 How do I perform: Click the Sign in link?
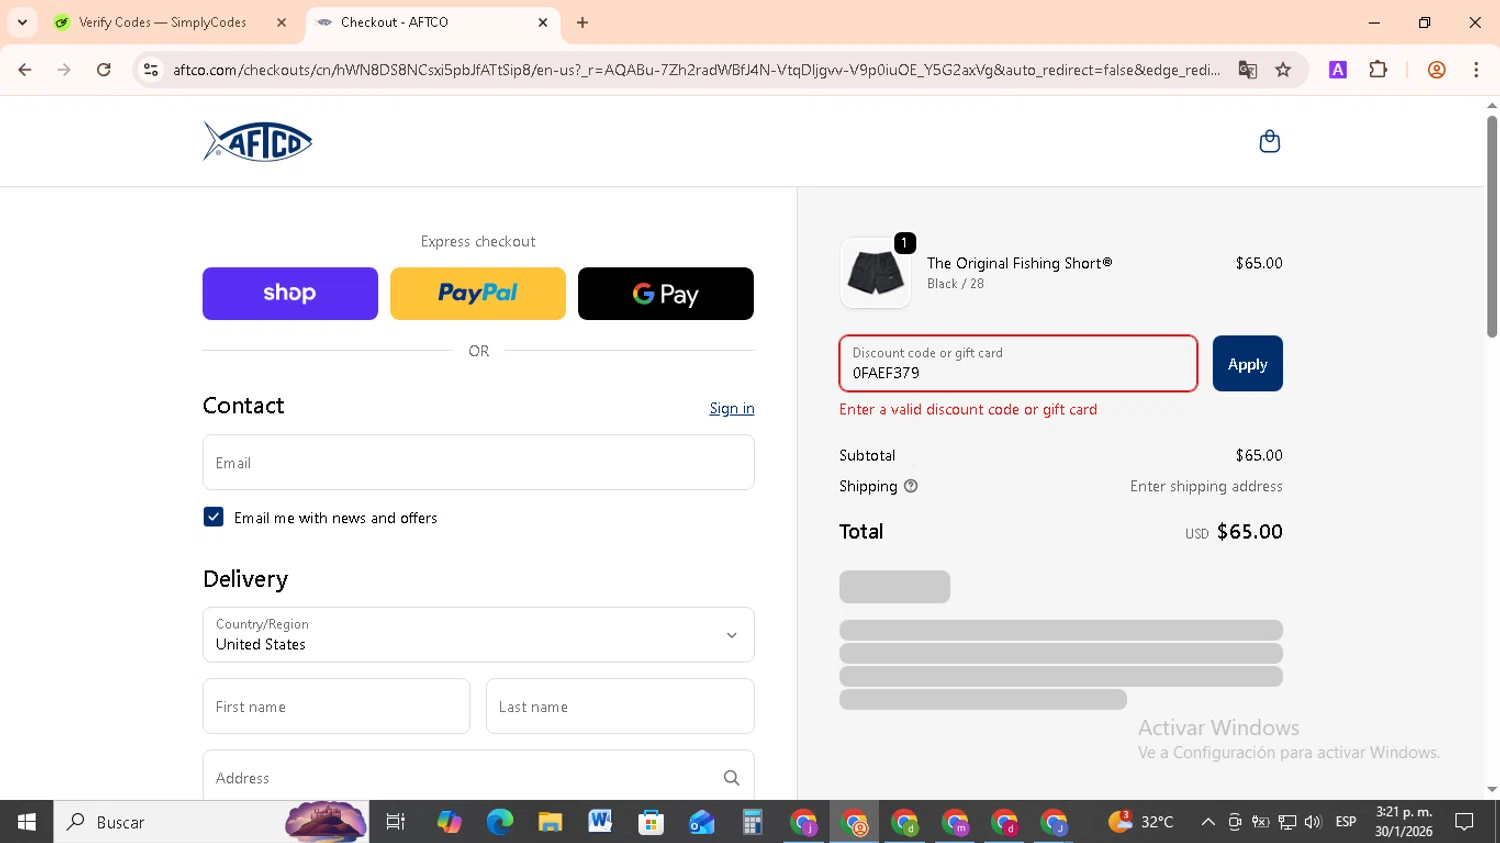pyautogui.click(x=732, y=408)
